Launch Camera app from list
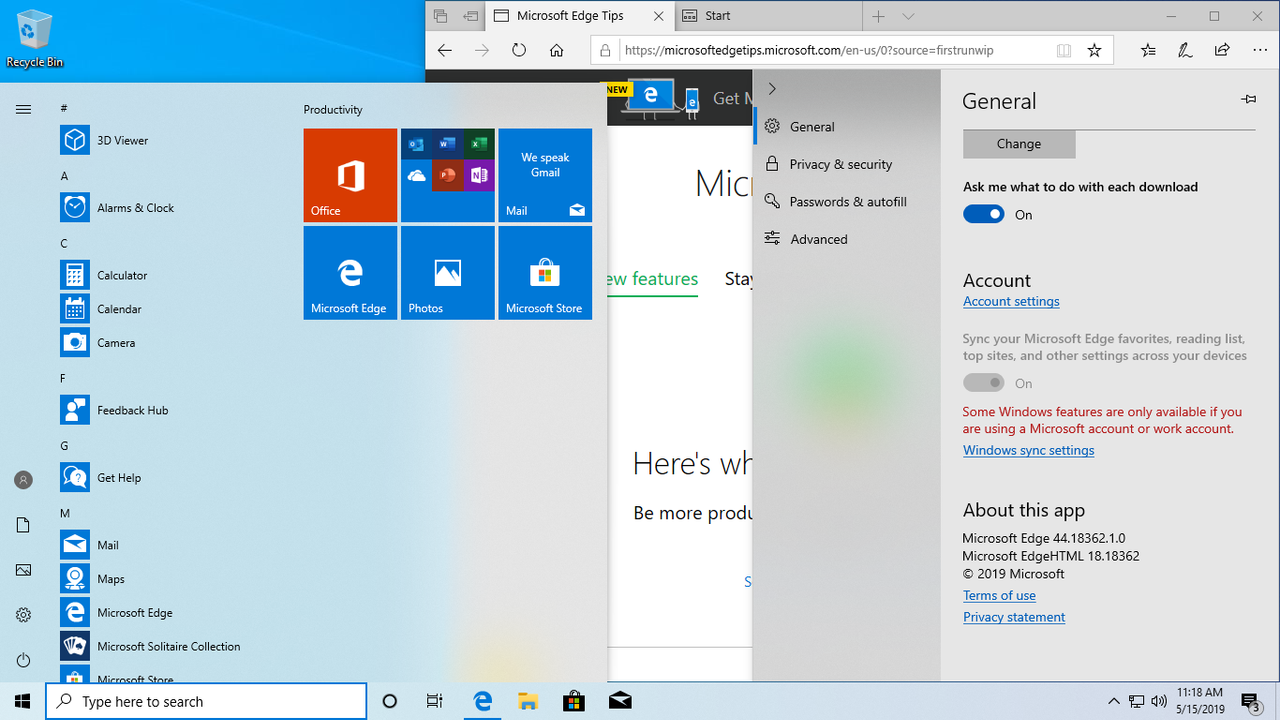This screenshot has height=720, width=1280. click(150, 343)
